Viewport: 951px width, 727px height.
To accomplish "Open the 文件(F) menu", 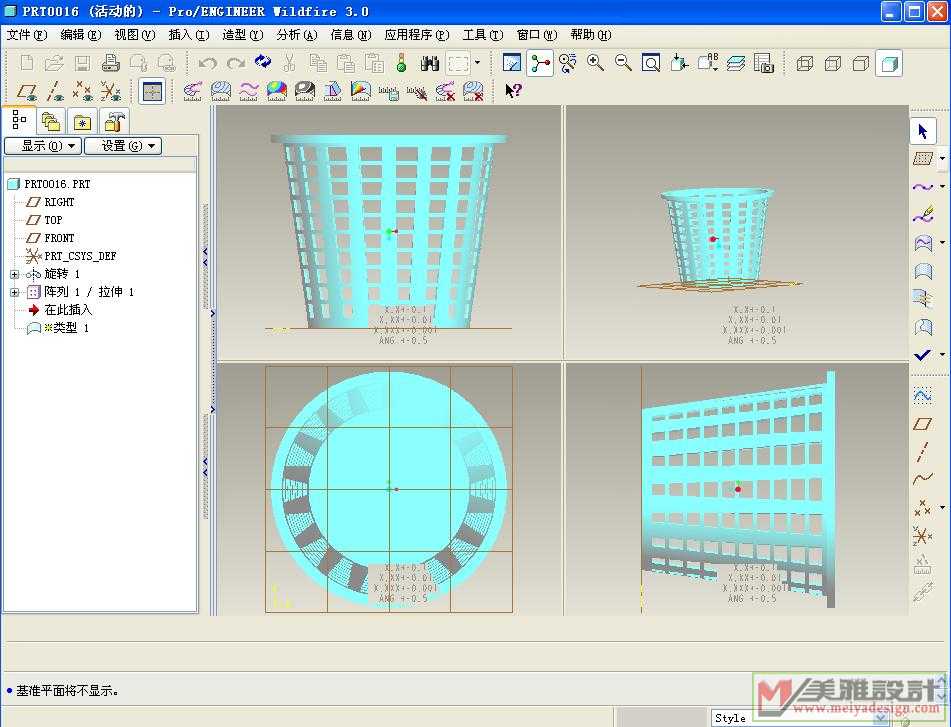I will tap(27, 35).
